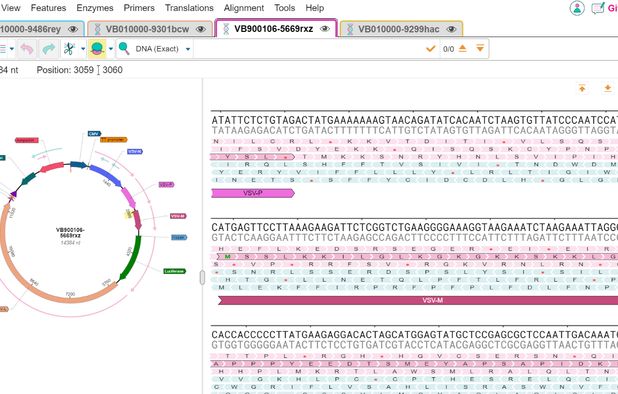
Task: Click the VSV-M feature bar in sequence view
Action: 418,301
